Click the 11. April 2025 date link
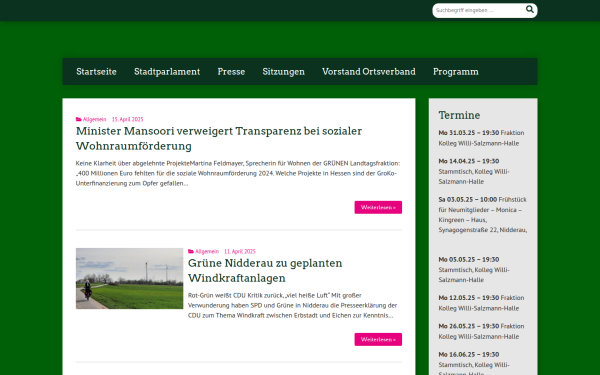Image resolution: width=600 pixels, height=375 pixels. 240,251
